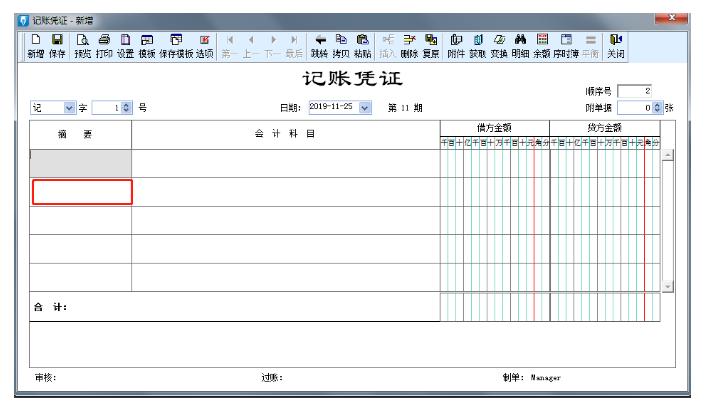Click the 获取 (Fetch) icon
The image size is (710, 414).
pyautogui.click(x=478, y=46)
